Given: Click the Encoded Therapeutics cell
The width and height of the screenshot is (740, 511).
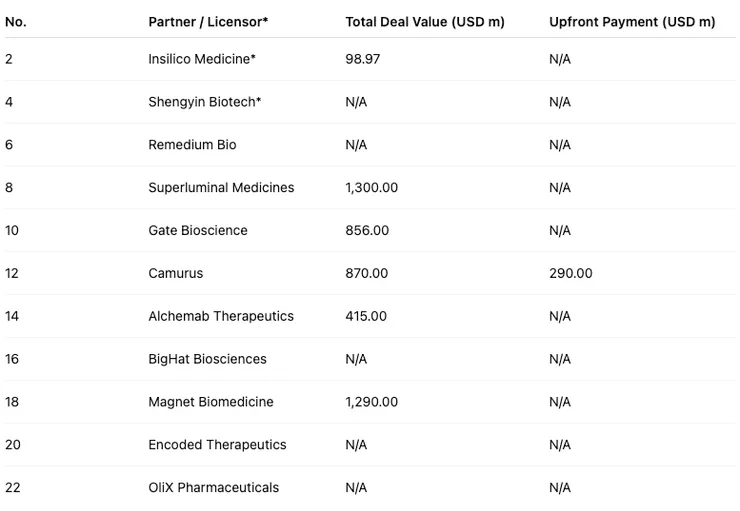Looking at the screenshot, I should [x=217, y=445].
